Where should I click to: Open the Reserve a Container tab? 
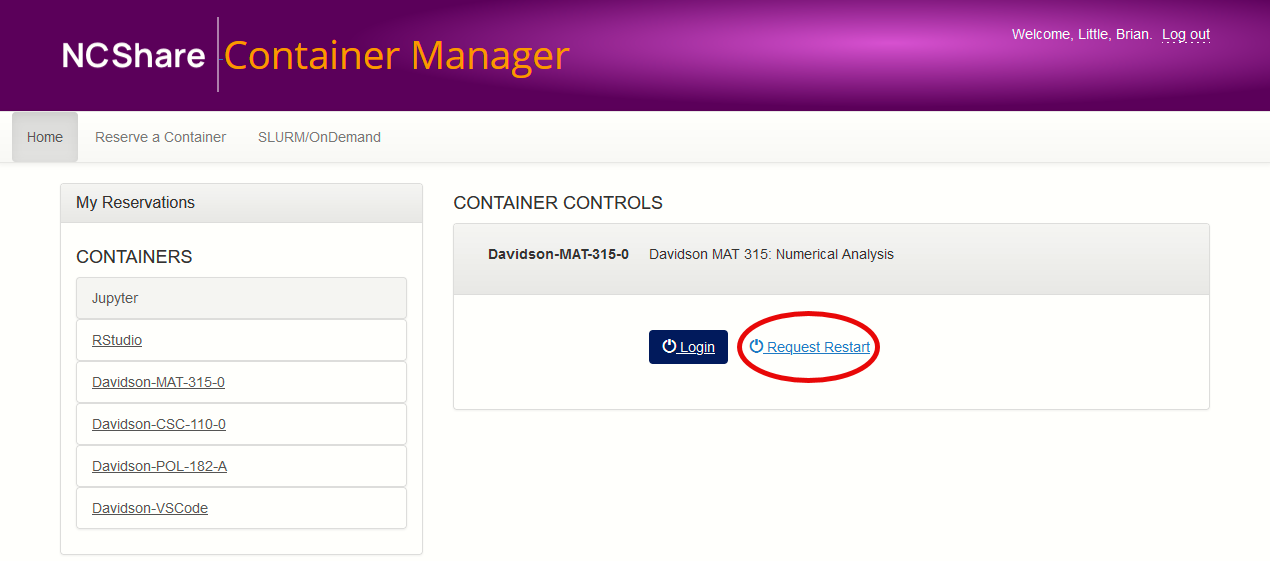(160, 137)
